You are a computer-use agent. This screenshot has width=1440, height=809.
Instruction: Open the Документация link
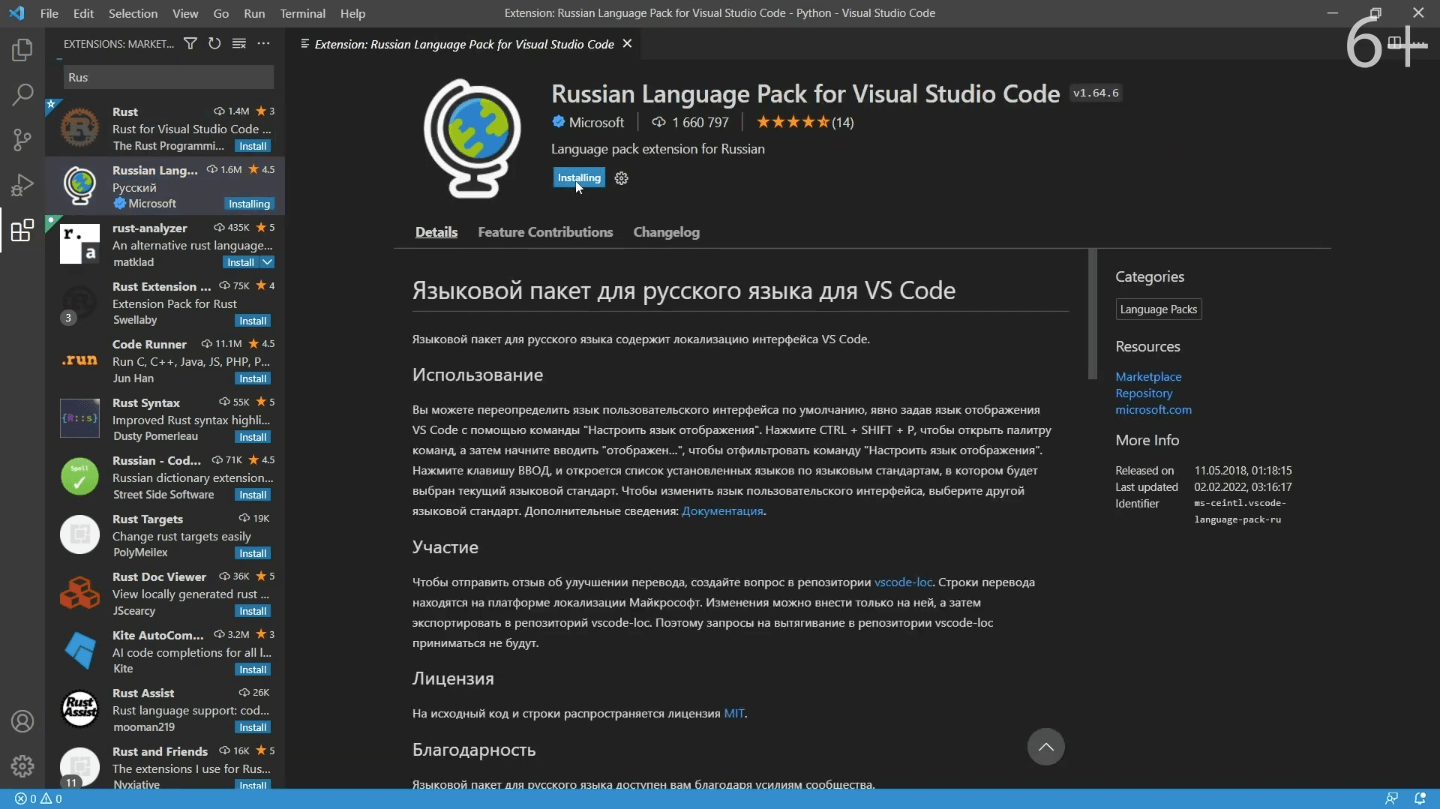[723, 511]
